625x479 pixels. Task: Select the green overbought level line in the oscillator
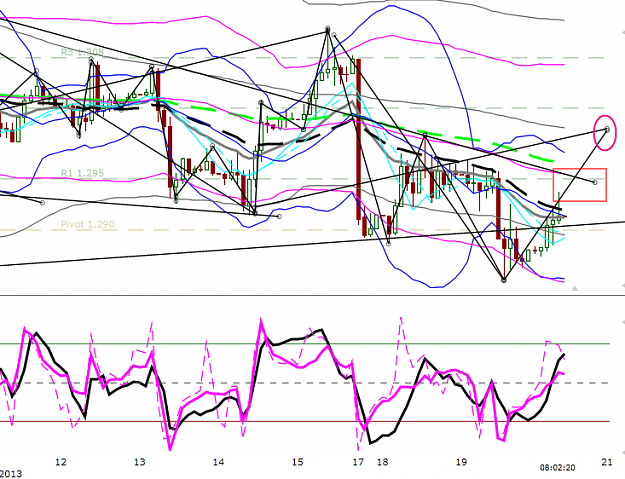tap(305, 343)
